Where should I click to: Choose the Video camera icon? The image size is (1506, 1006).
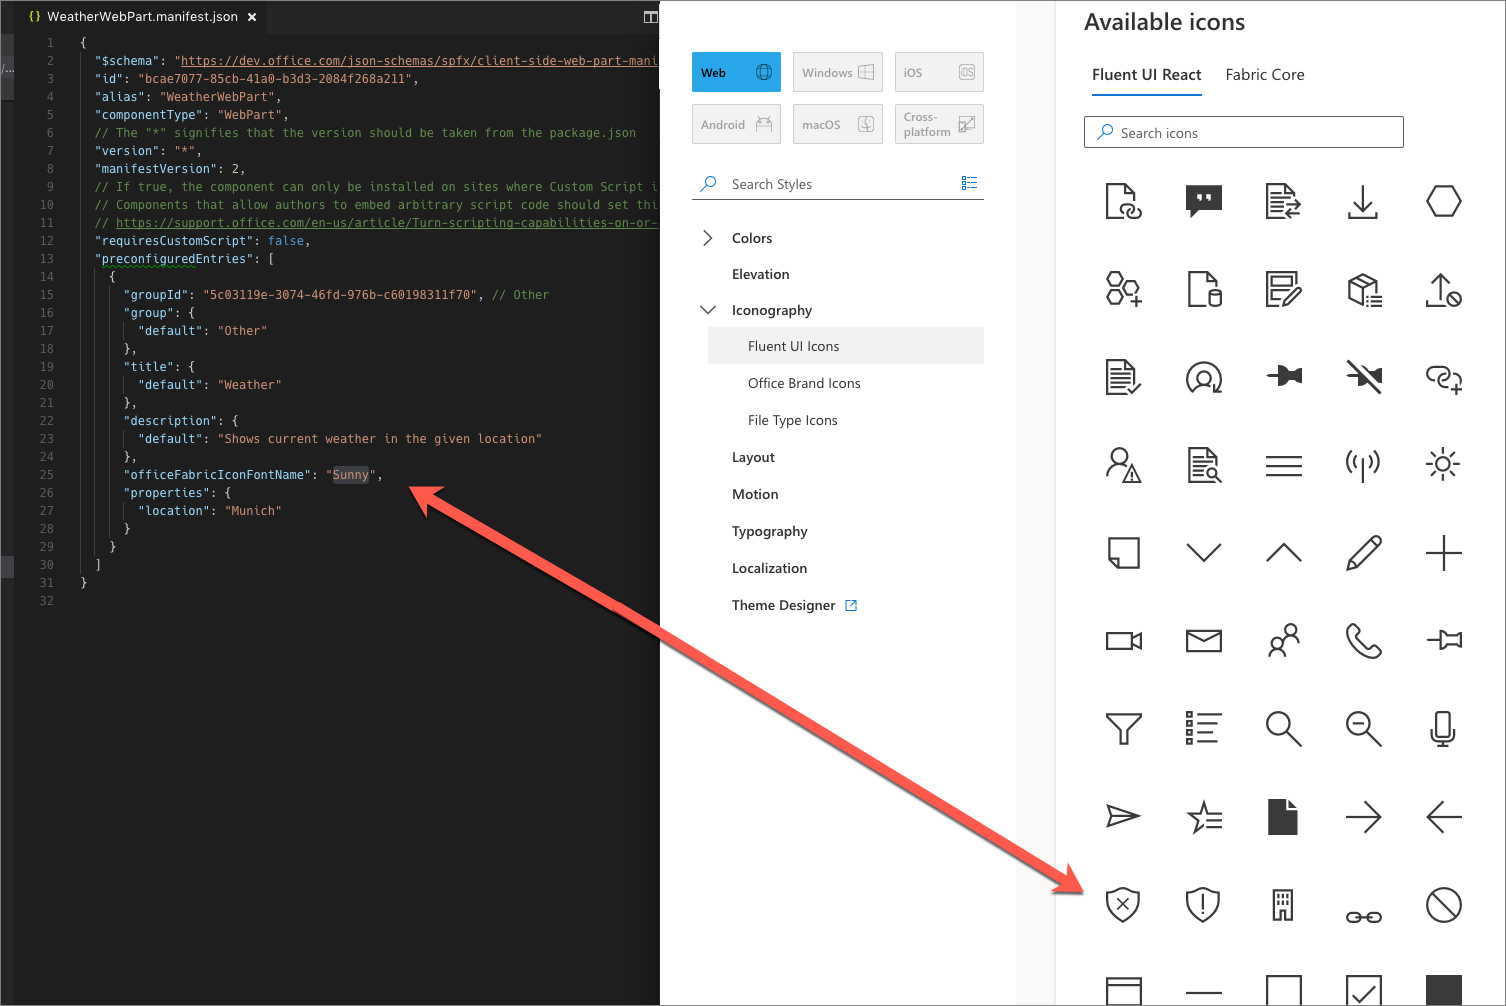pos(1124,640)
